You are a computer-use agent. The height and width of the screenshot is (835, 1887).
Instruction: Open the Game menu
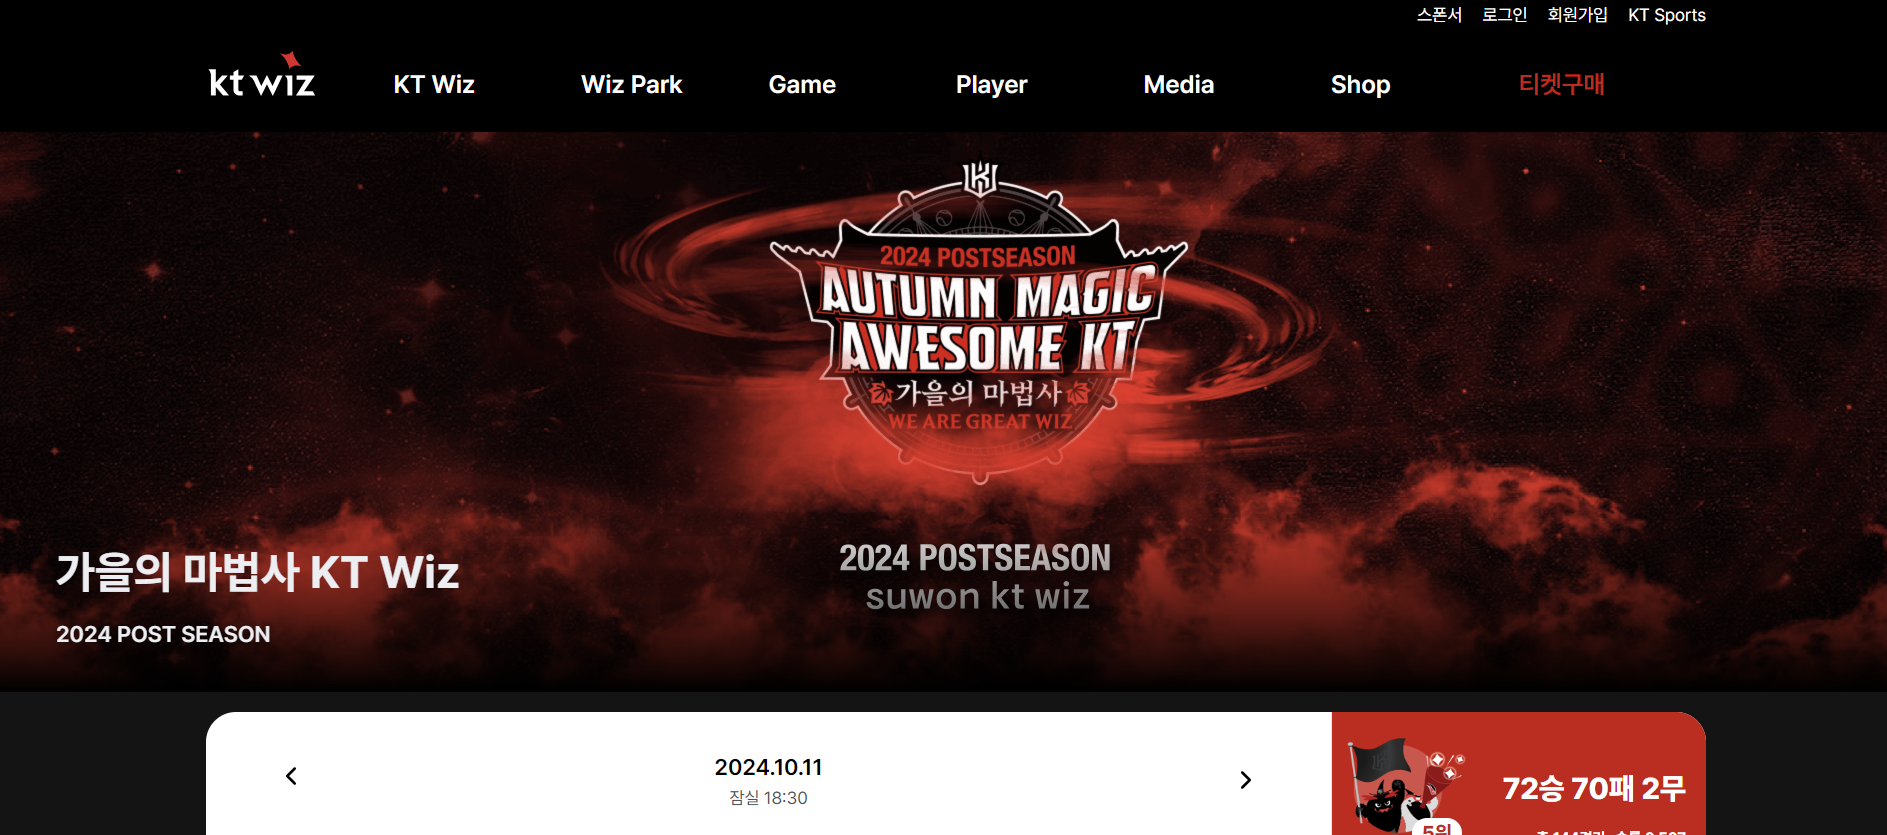[x=802, y=85]
